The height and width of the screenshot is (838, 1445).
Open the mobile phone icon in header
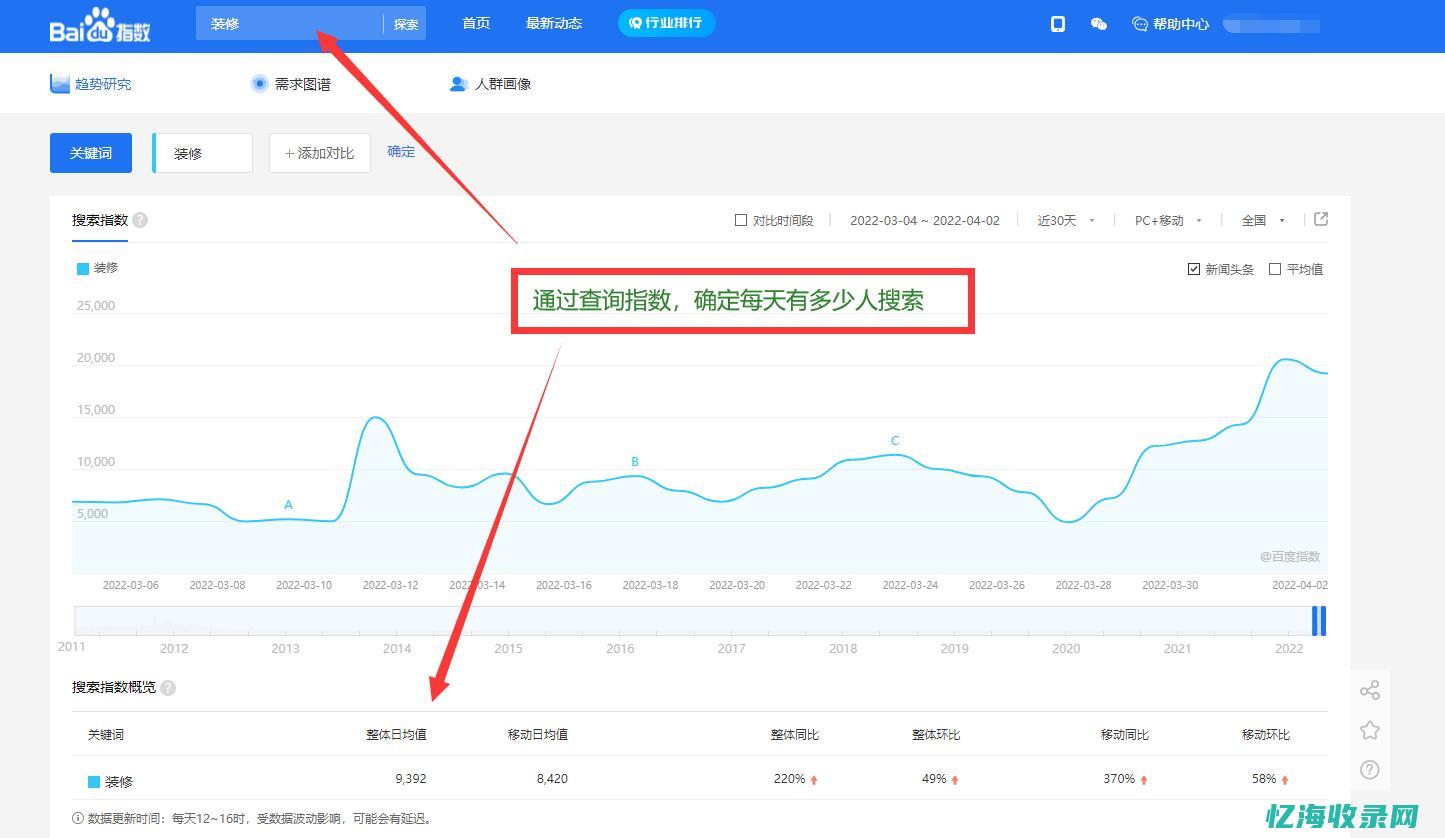(x=1058, y=24)
